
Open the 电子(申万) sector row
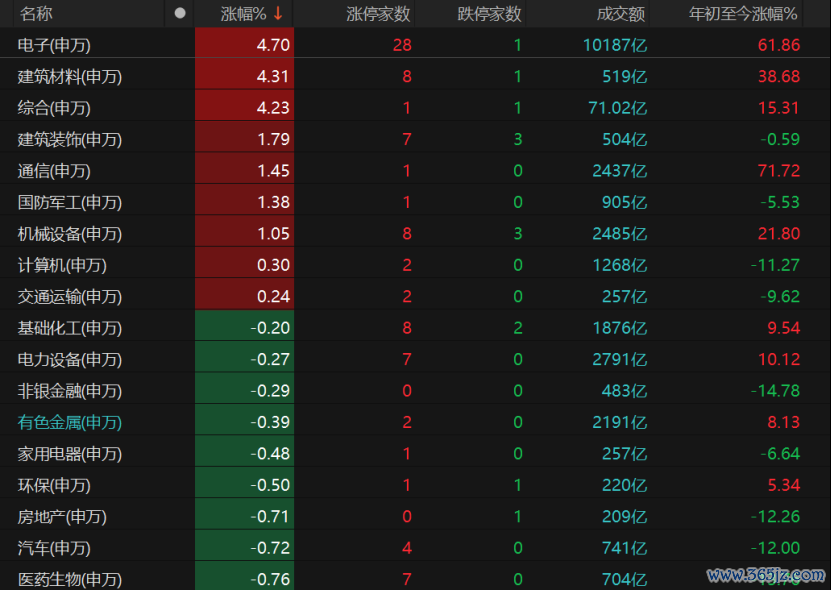pos(416,45)
